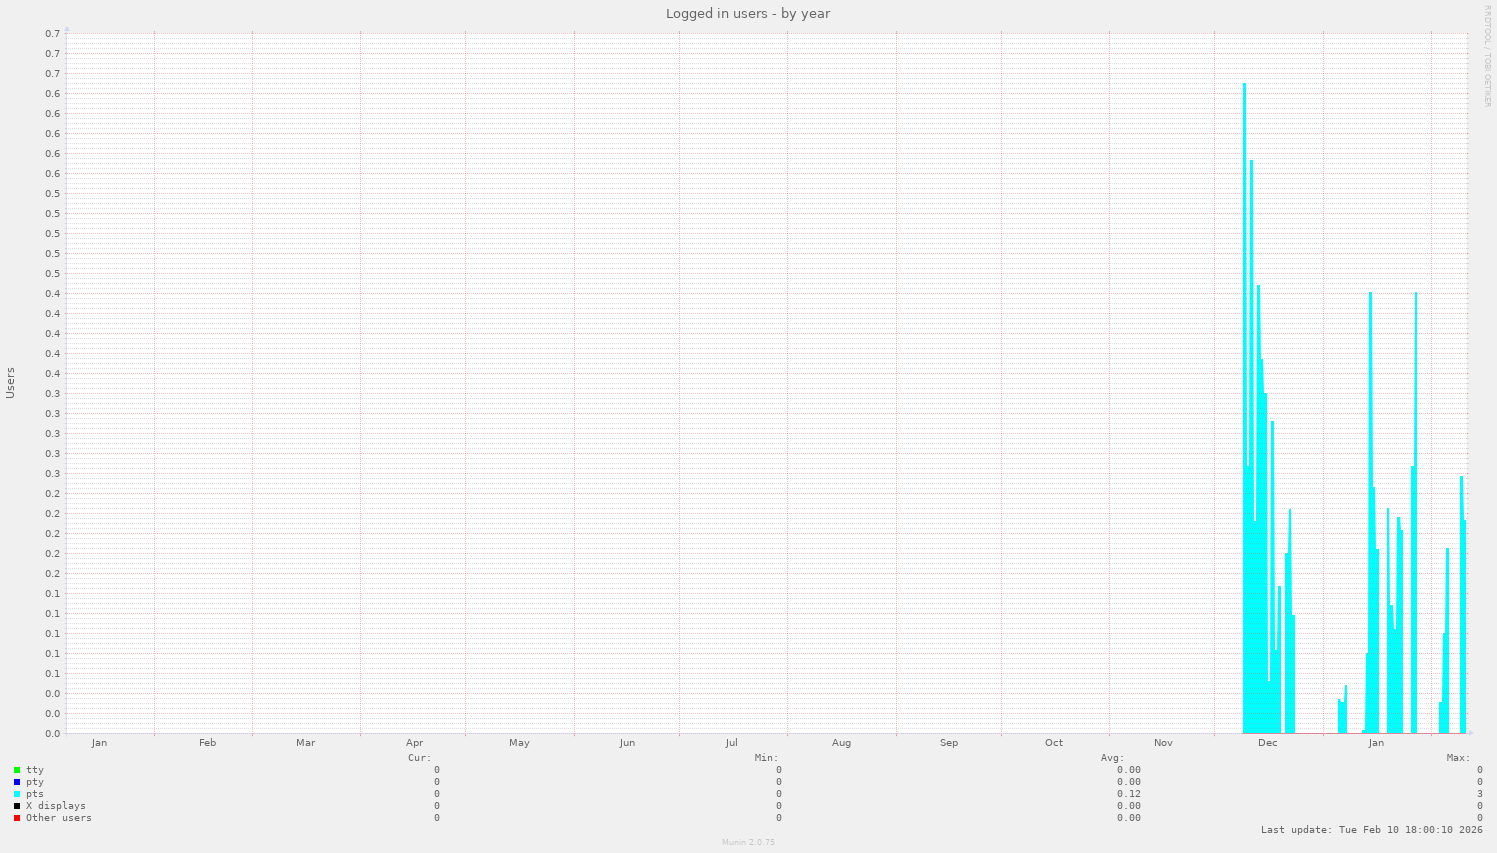Select the Jan label on the x-axis
Screen dimensions: 1497x853
[x=1376, y=743]
